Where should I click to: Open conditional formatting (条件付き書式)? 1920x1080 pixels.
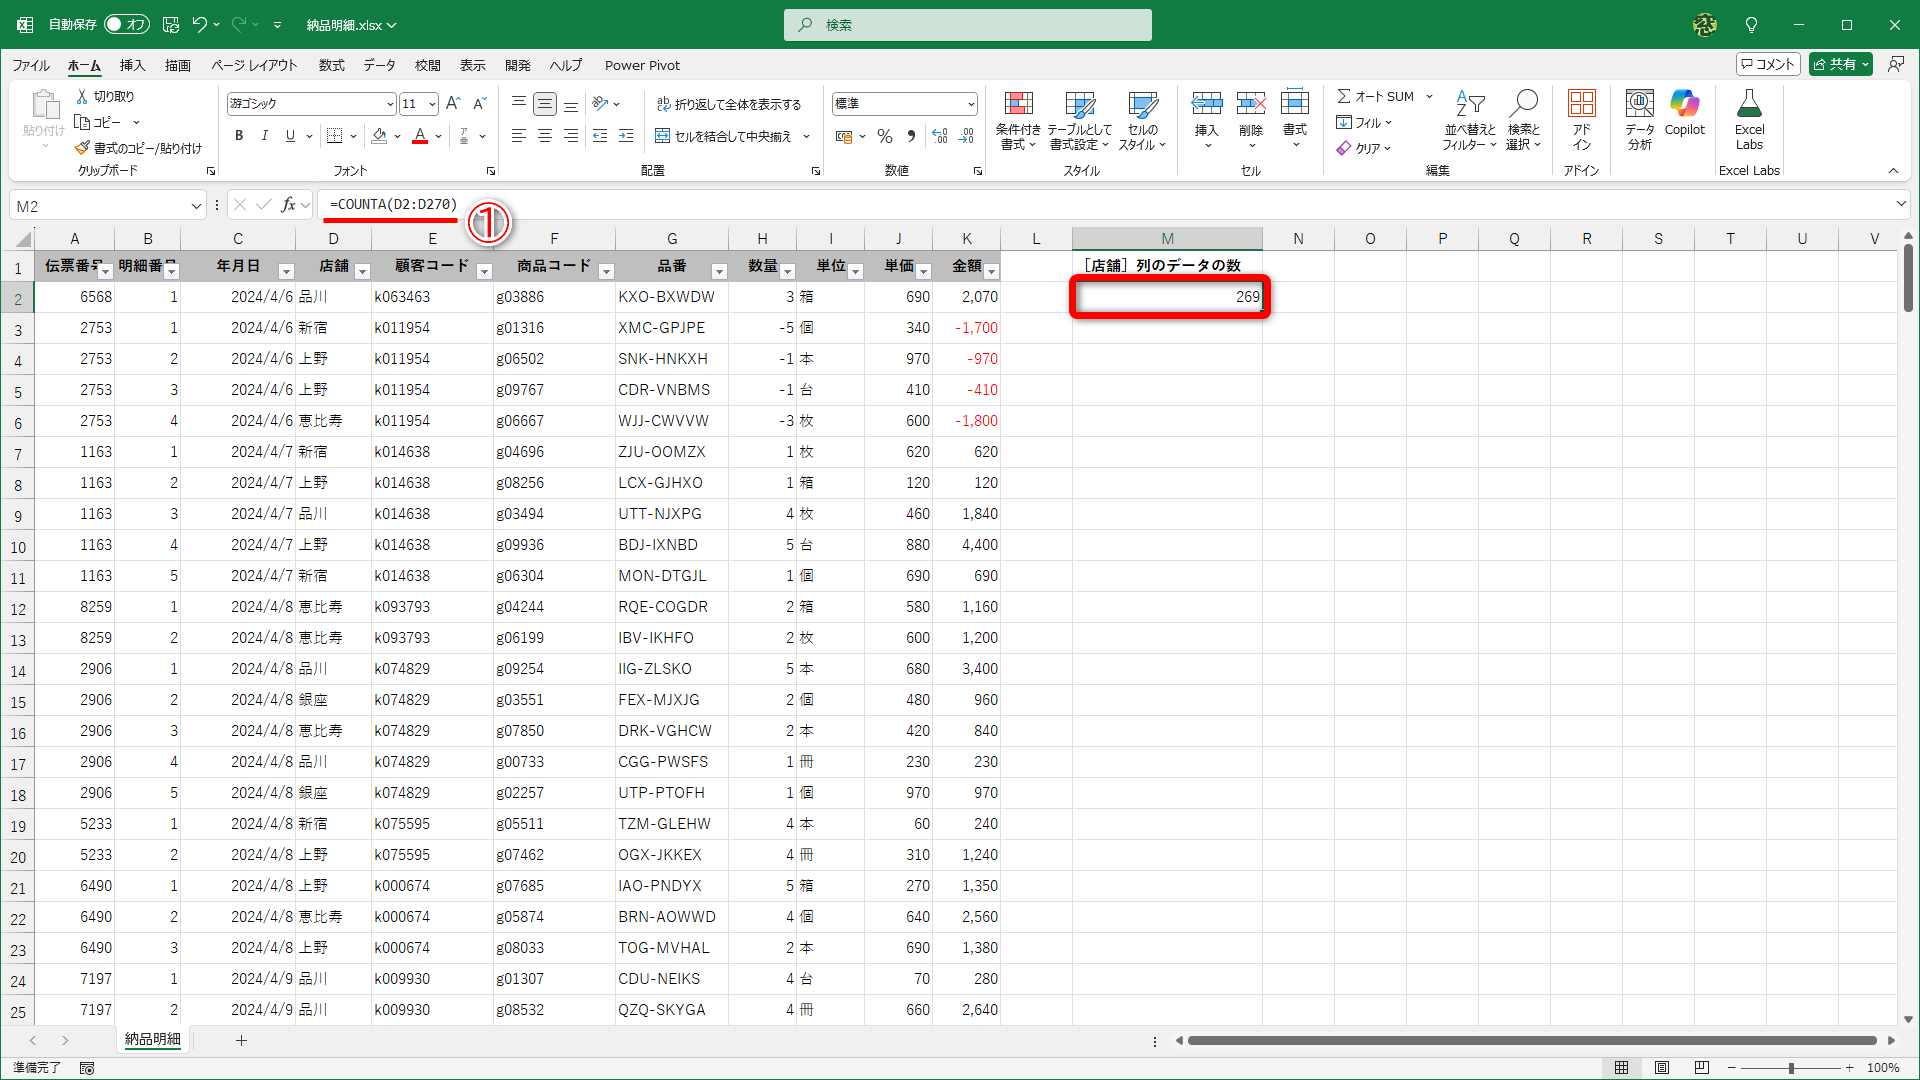point(1019,120)
